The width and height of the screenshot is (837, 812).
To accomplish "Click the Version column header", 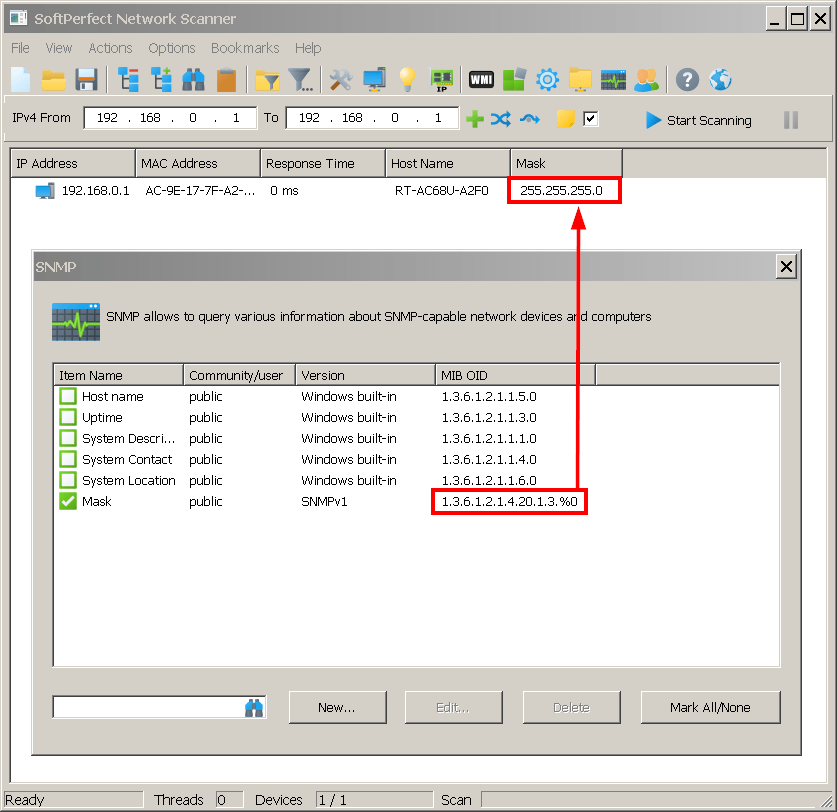I will (365, 375).
